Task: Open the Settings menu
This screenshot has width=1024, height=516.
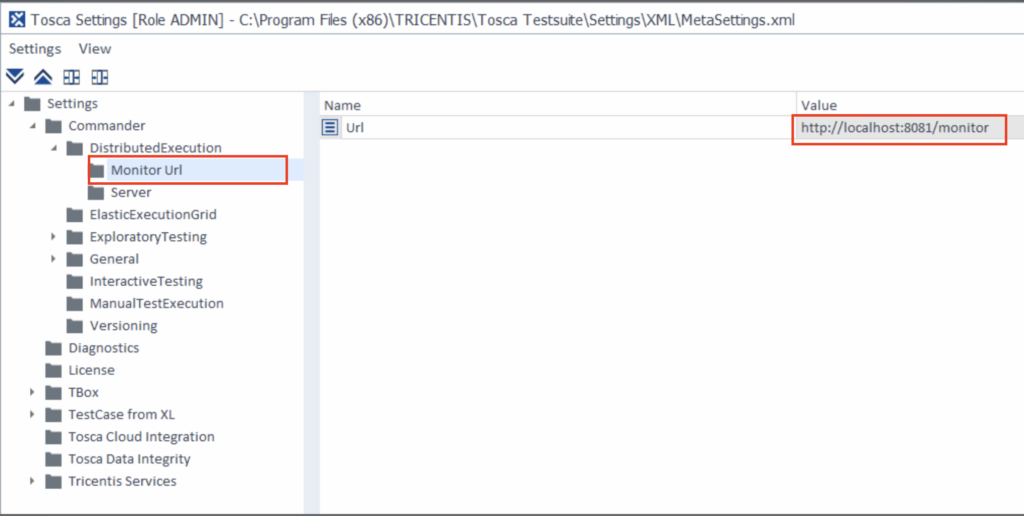Action: [x=35, y=49]
